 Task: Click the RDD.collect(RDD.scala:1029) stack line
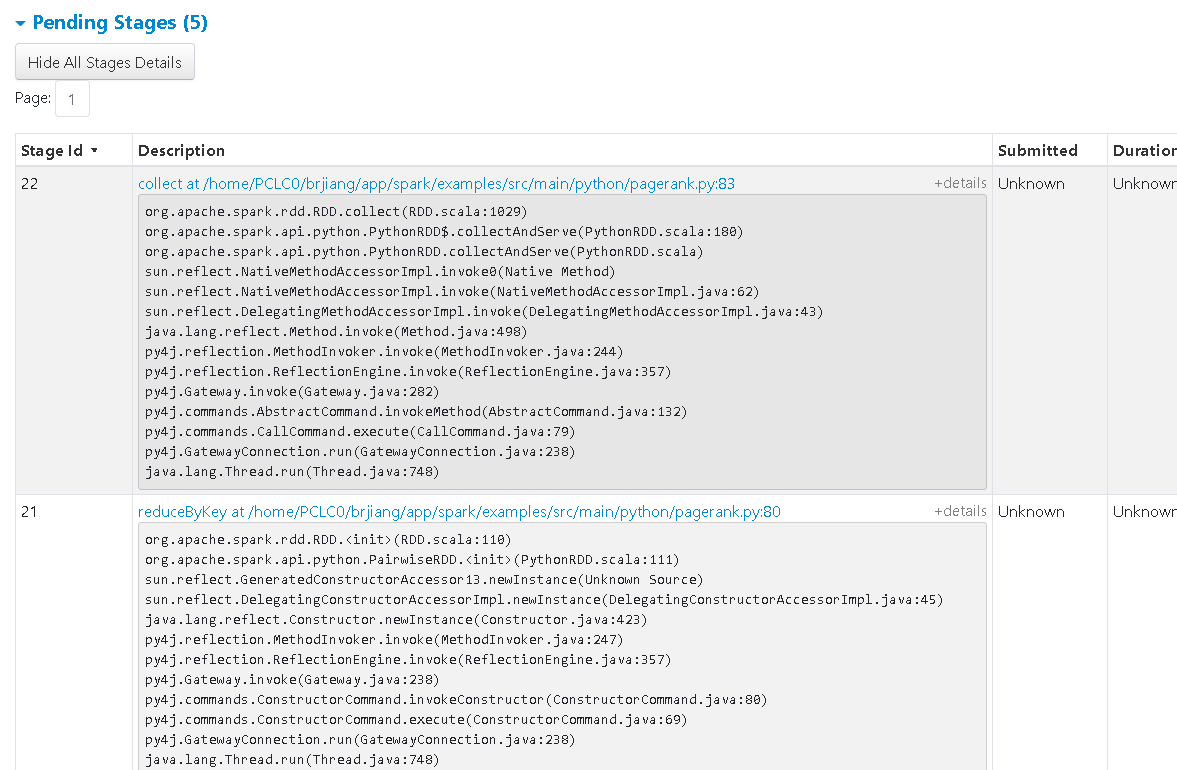[x=336, y=212]
